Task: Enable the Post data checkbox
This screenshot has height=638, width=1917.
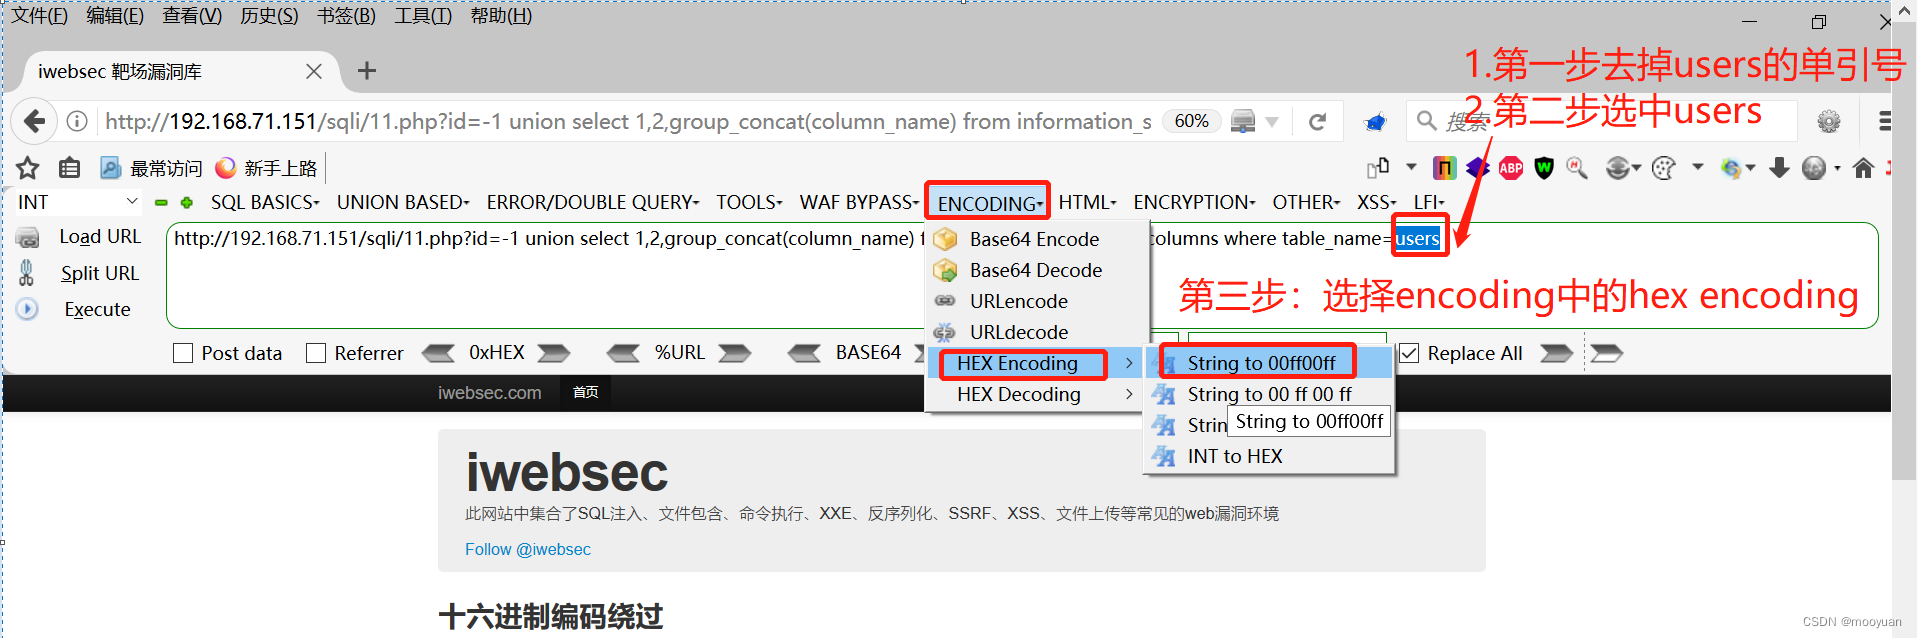Action: [x=183, y=353]
